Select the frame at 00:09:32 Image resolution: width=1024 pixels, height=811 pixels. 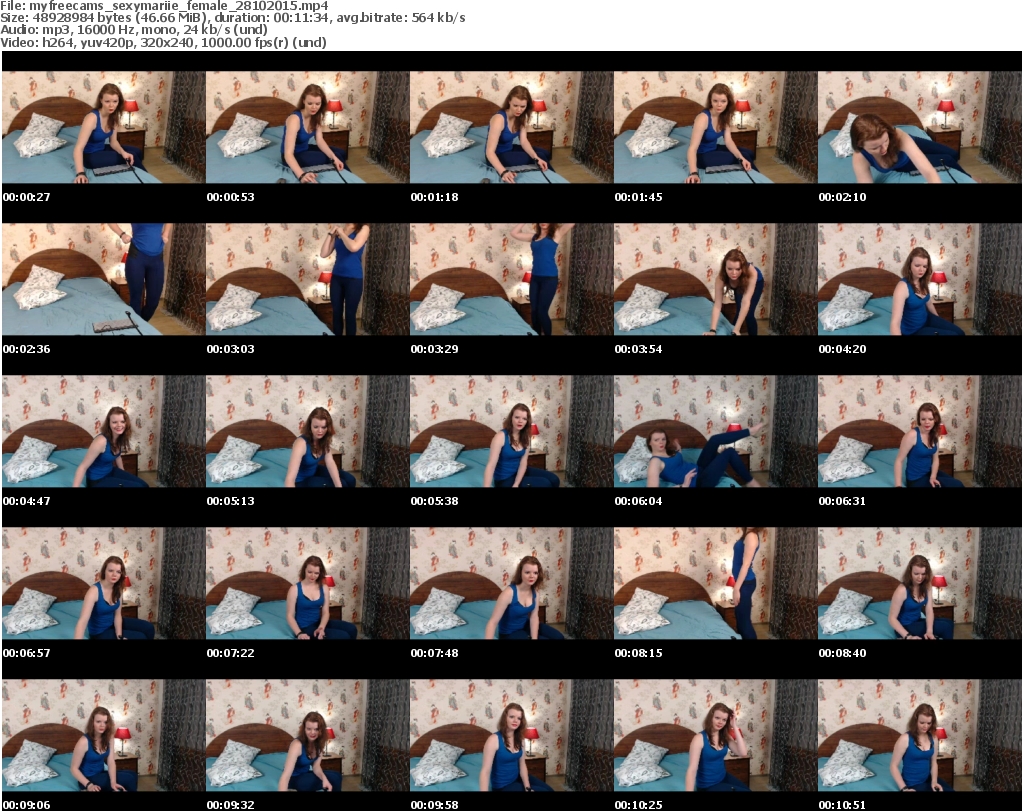coord(308,736)
